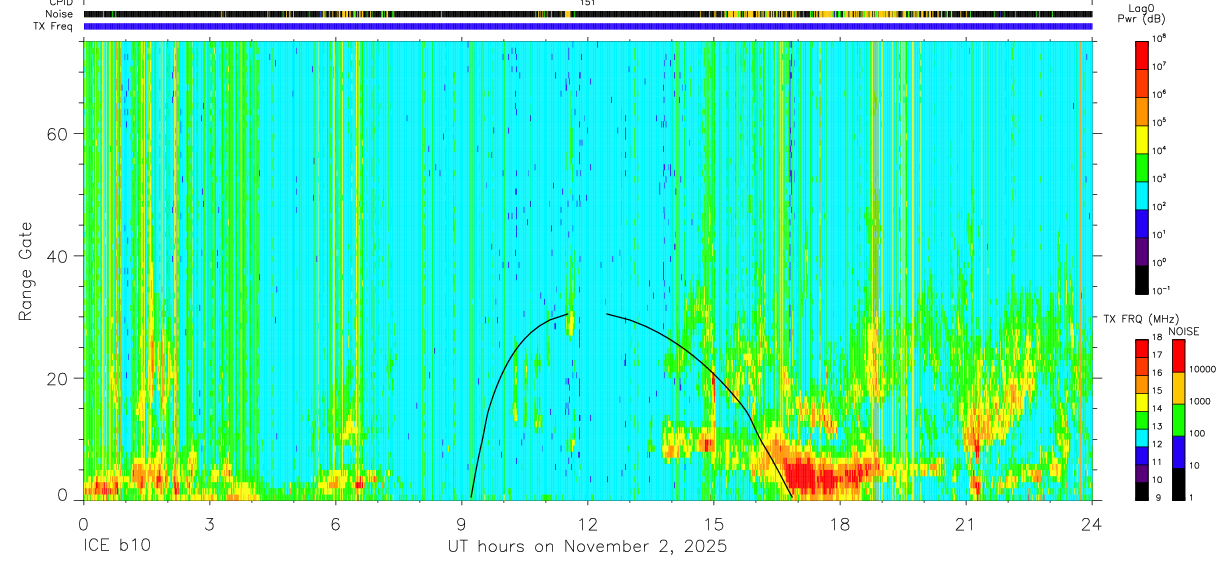The image size is (1228, 567).
Task: Click the red segment of Lag0 Pwr colorbar
Action: click(1143, 54)
